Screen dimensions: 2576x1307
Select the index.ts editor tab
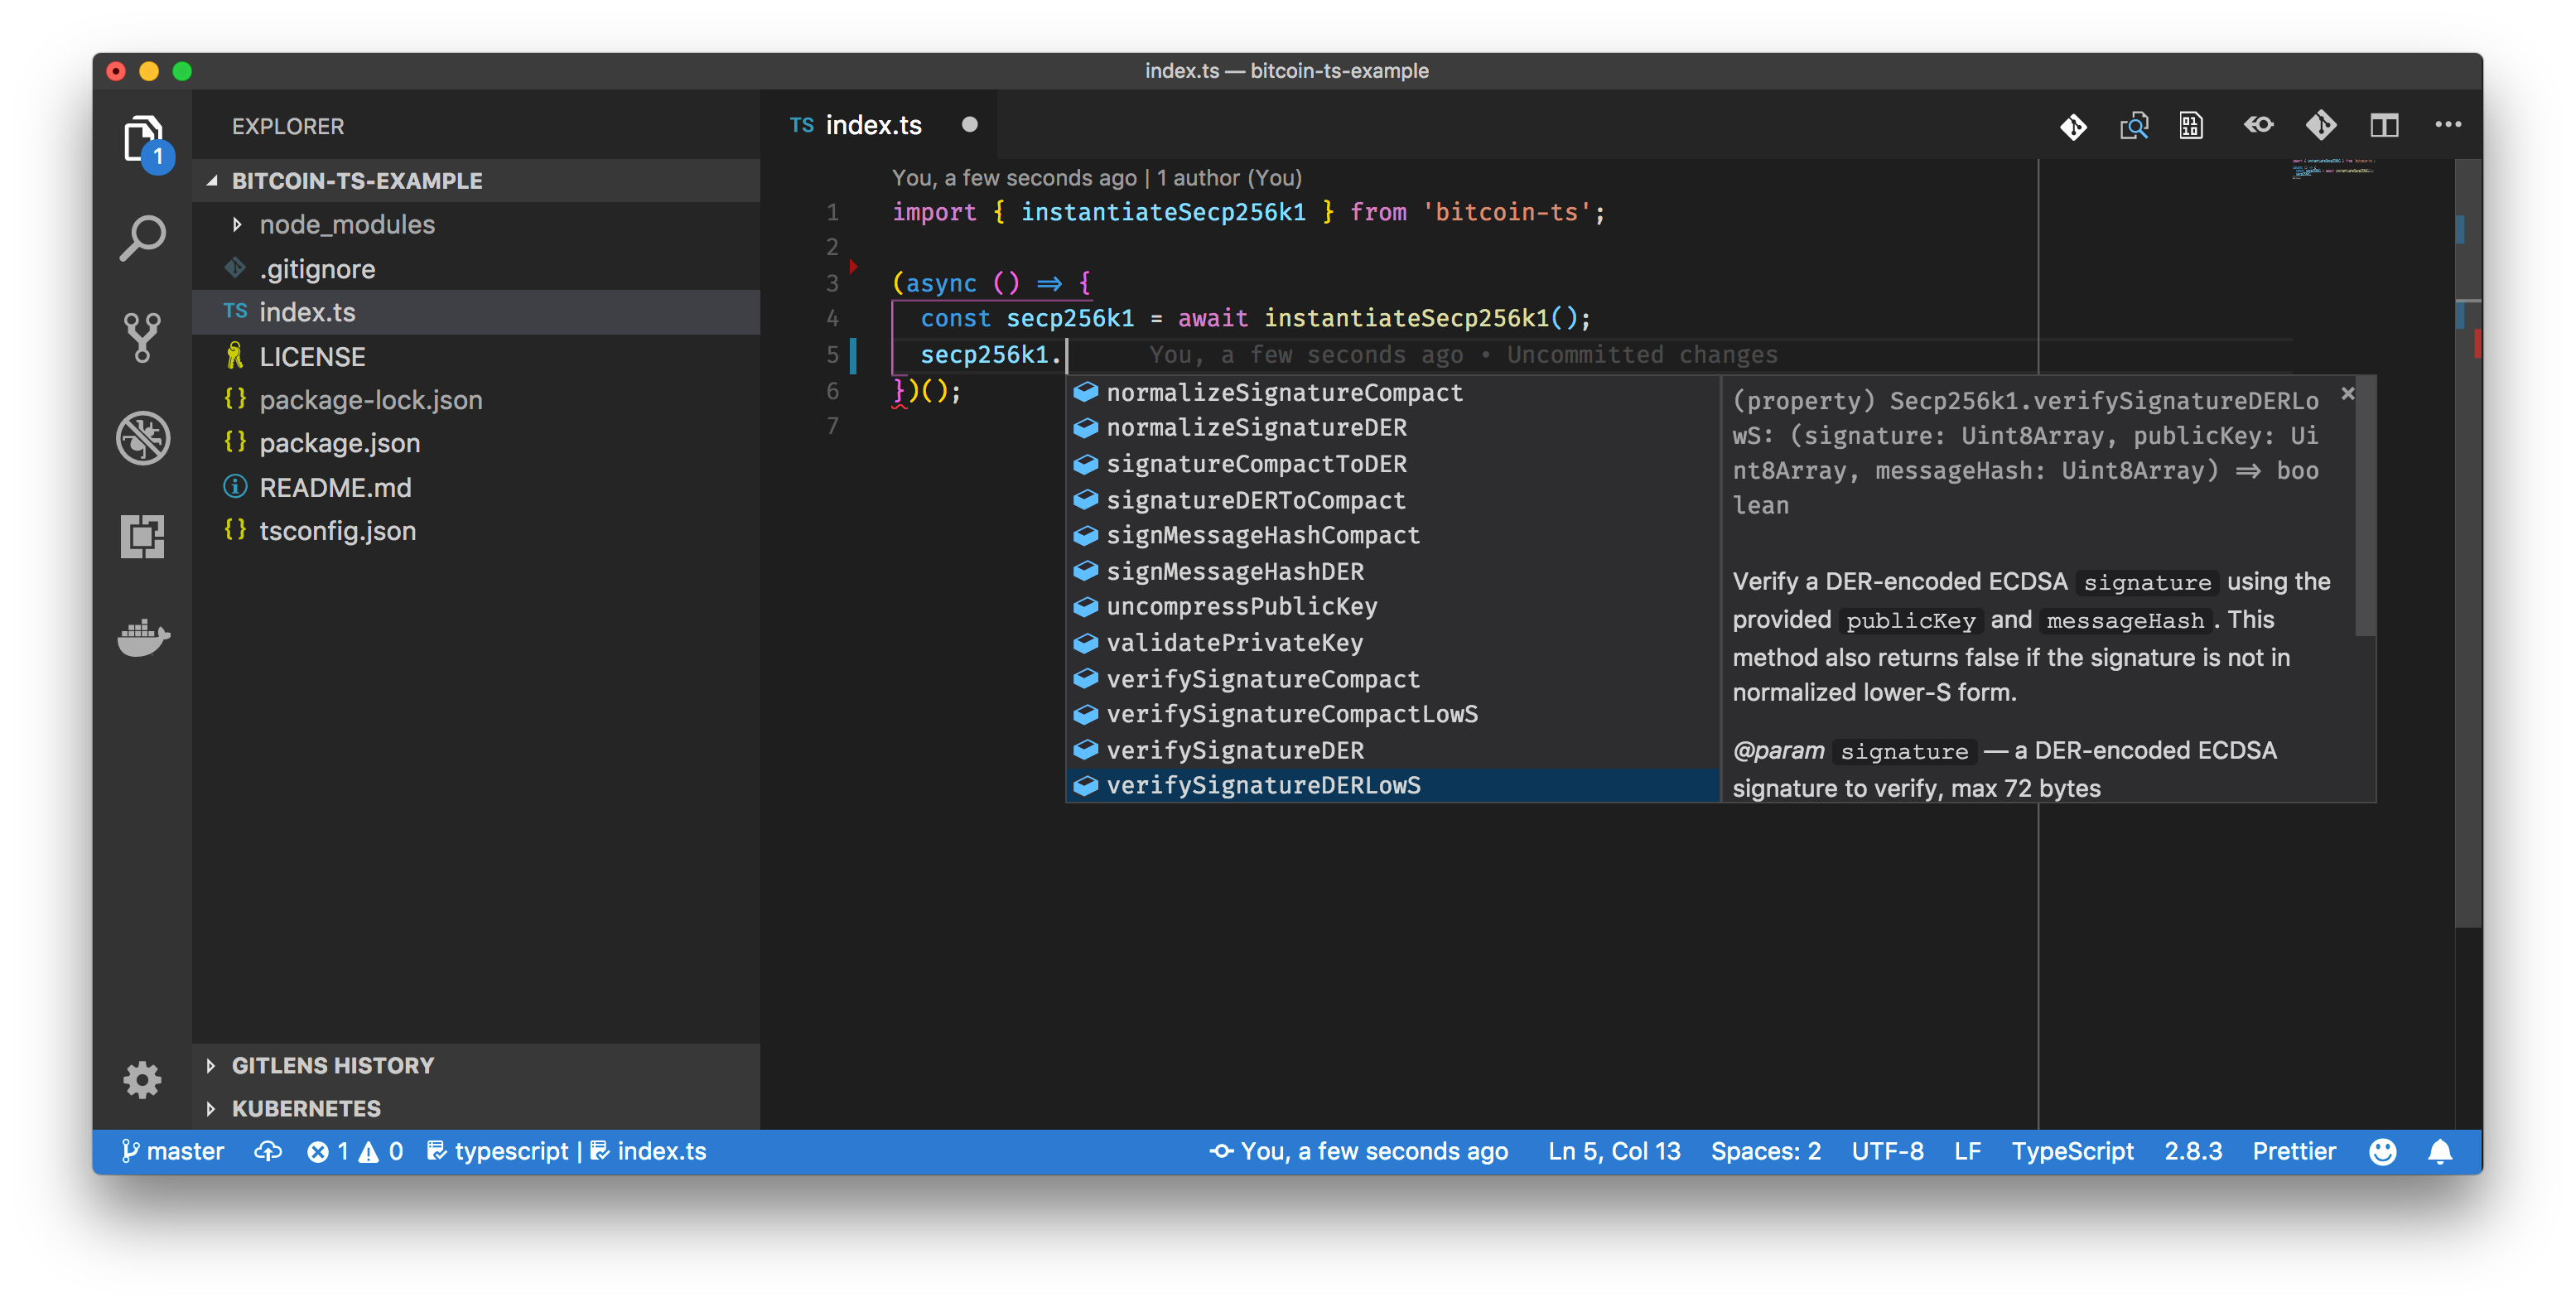[875, 124]
